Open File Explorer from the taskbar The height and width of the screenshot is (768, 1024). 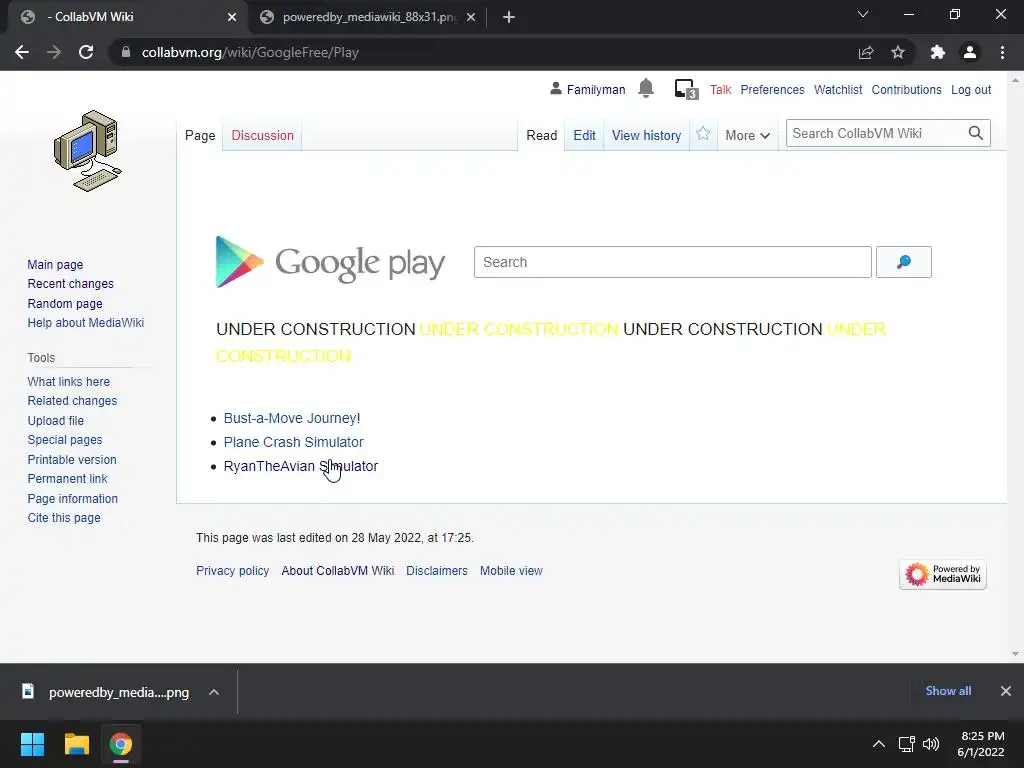point(76,744)
